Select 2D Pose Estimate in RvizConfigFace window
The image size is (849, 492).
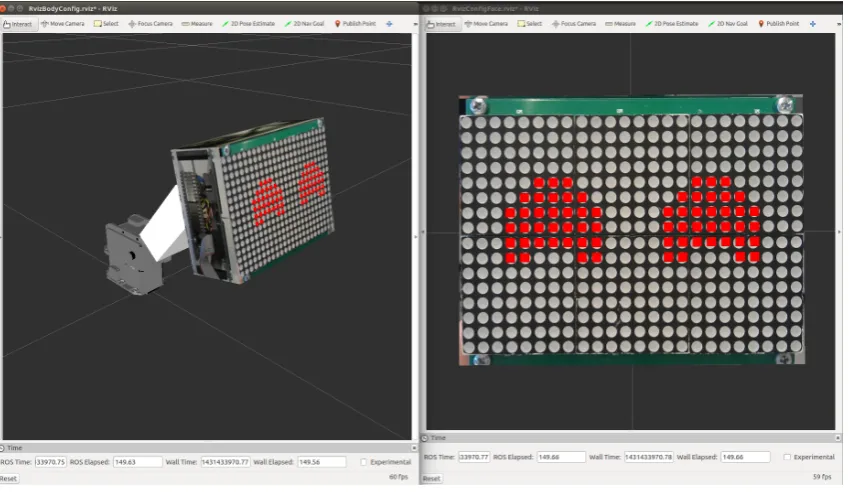(x=672, y=24)
